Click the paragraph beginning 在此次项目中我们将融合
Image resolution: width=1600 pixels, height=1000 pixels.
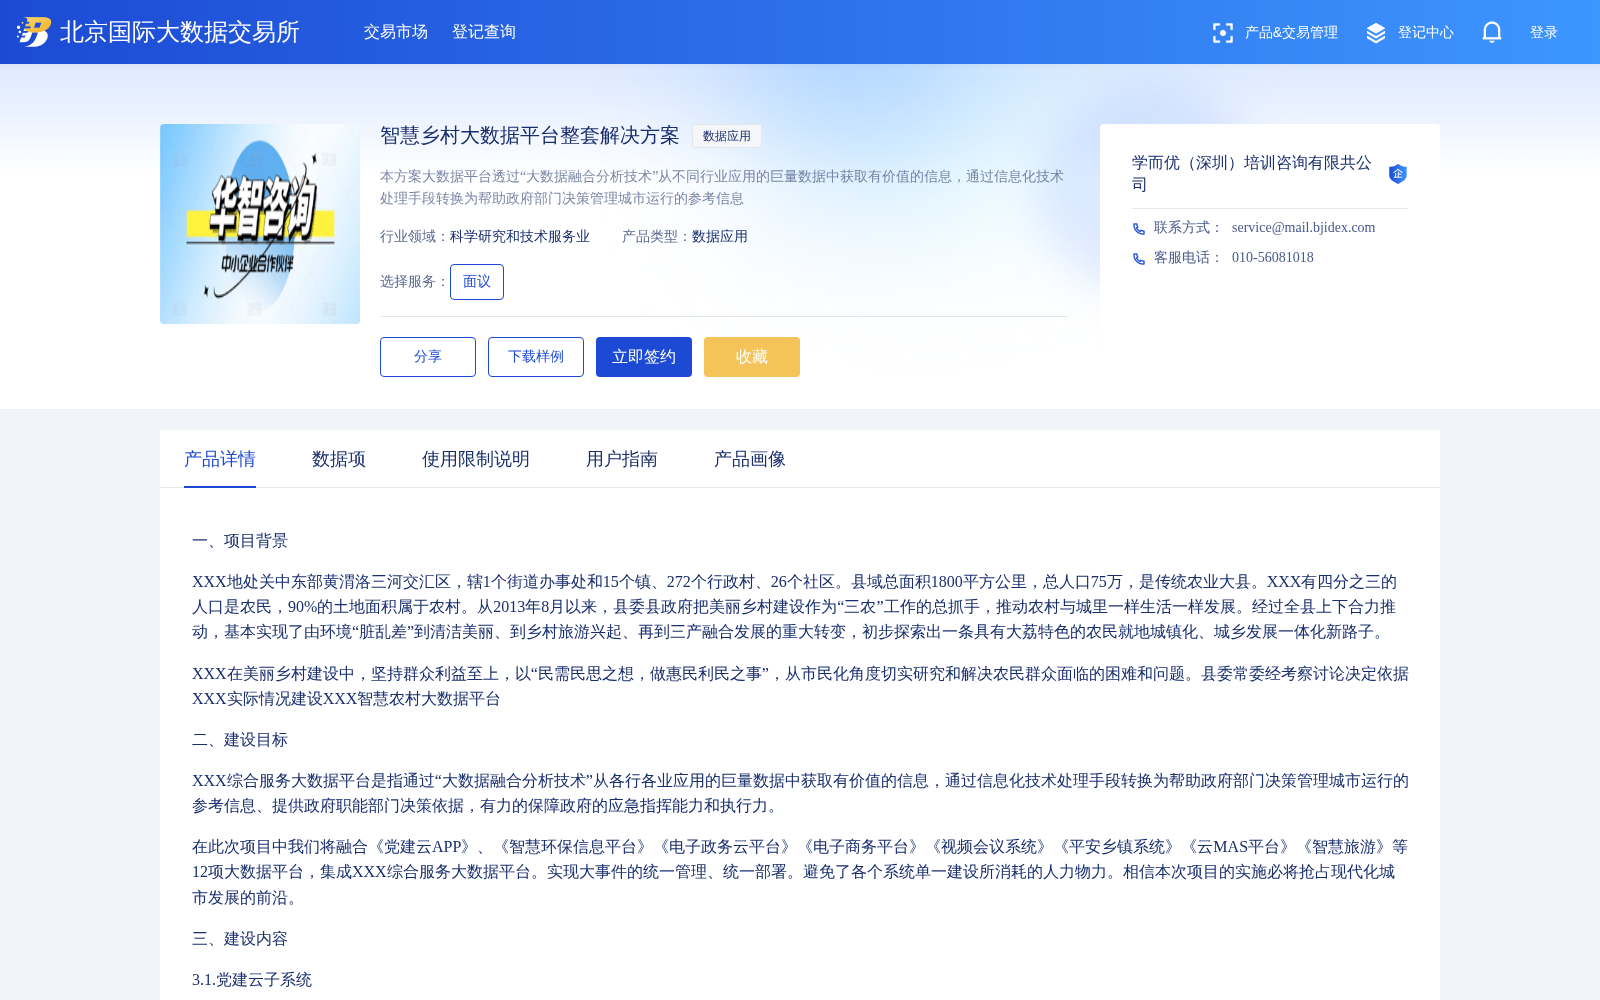[800, 872]
